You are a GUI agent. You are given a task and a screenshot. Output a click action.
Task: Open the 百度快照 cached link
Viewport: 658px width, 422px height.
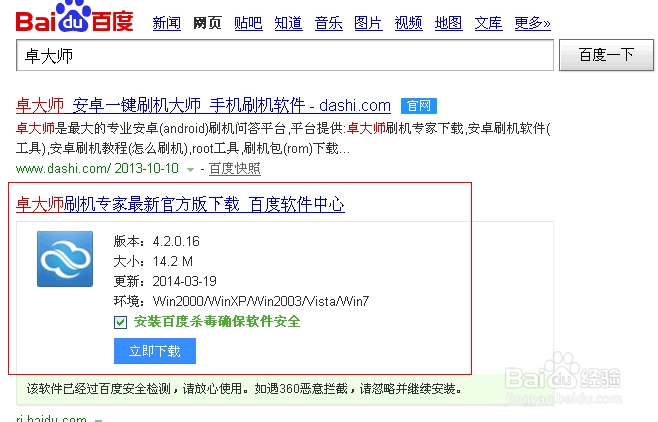pyautogui.click(x=235, y=169)
